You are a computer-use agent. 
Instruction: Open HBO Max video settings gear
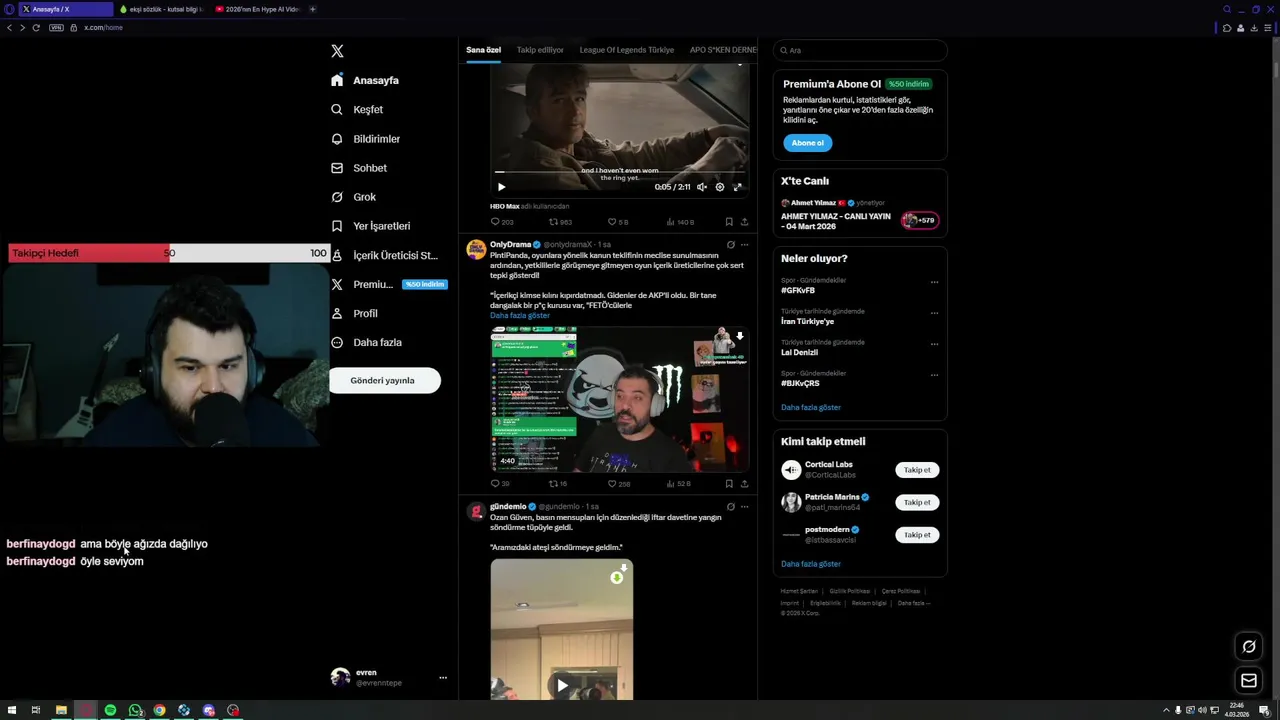(x=720, y=187)
